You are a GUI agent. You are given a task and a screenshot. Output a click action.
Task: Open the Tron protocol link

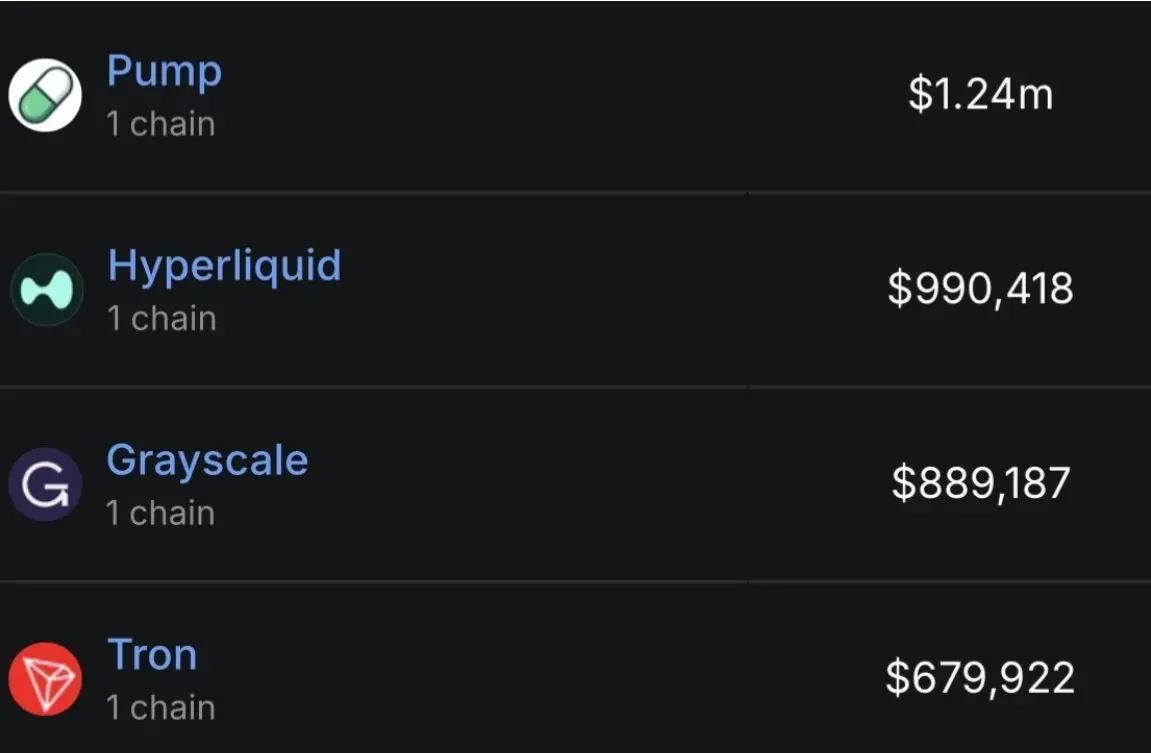[x=152, y=655]
